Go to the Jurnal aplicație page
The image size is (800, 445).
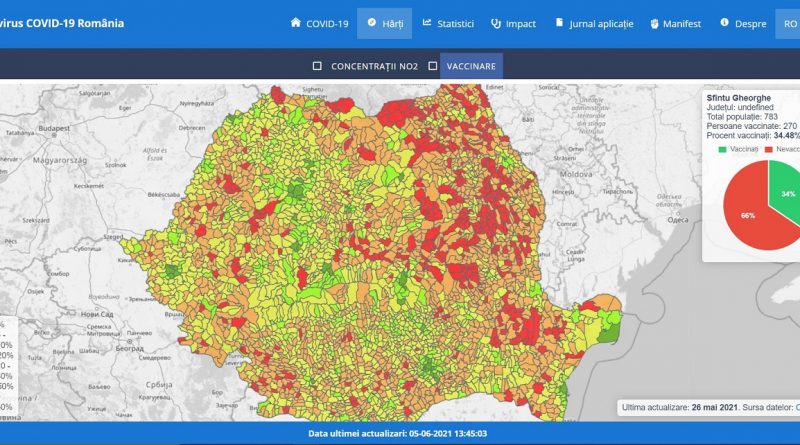(602, 23)
